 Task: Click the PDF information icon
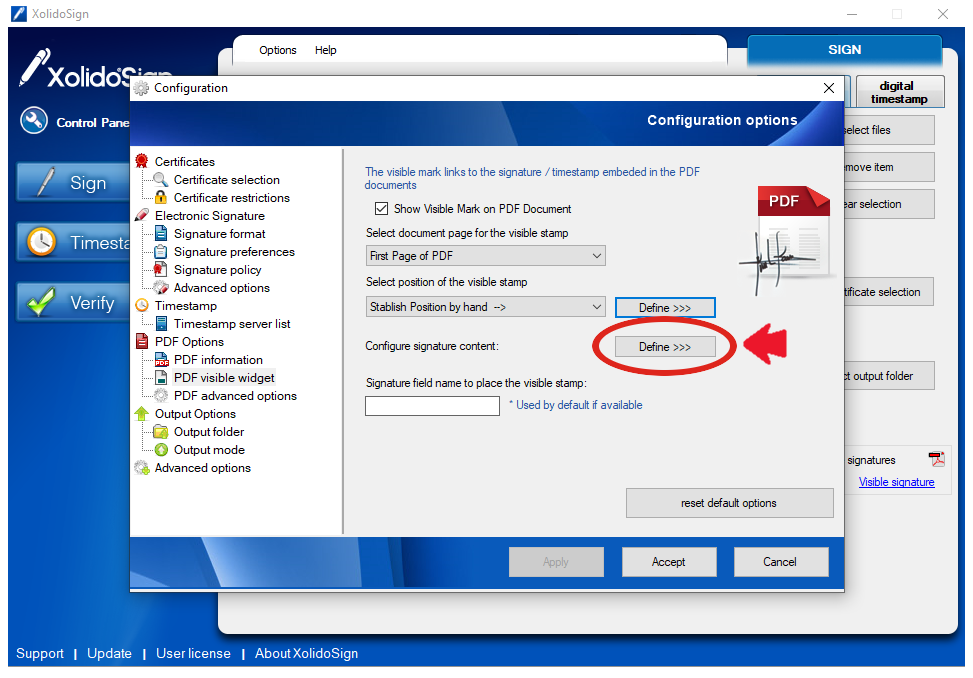161,359
